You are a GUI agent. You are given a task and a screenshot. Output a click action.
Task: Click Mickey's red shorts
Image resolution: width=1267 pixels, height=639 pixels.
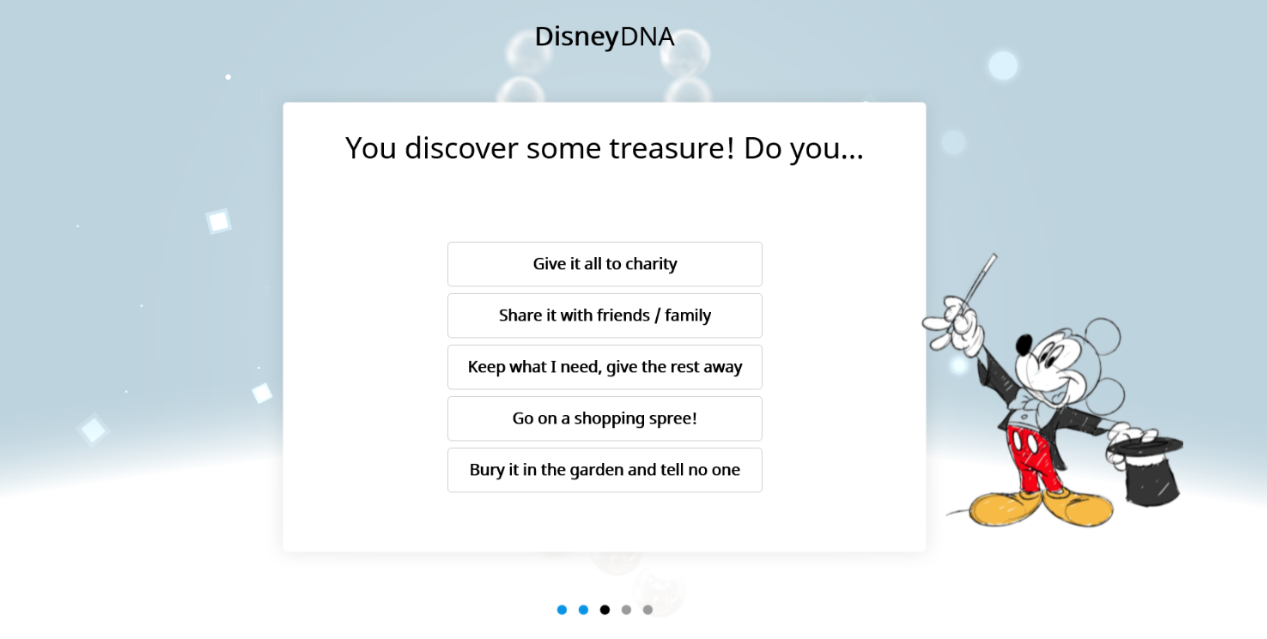[x=1035, y=453]
